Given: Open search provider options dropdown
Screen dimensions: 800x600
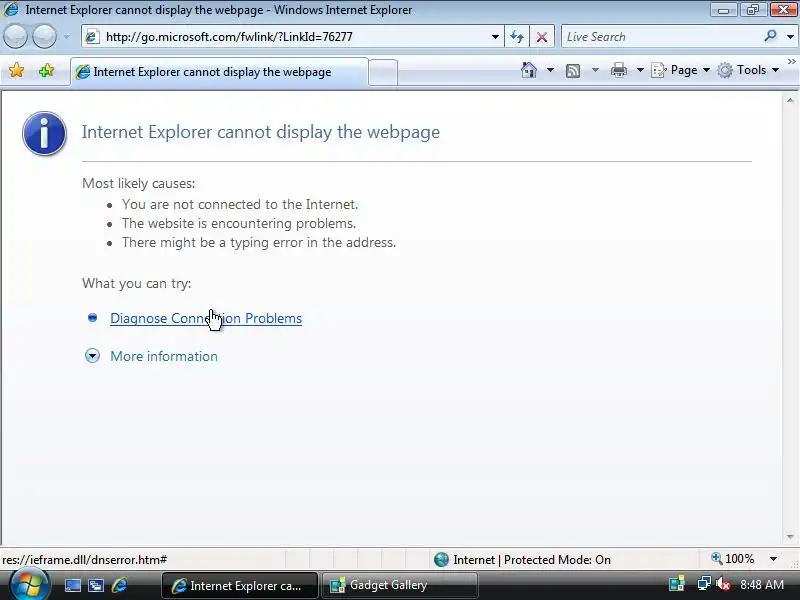Looking at the screenshot, I should [x=790, y=37].
